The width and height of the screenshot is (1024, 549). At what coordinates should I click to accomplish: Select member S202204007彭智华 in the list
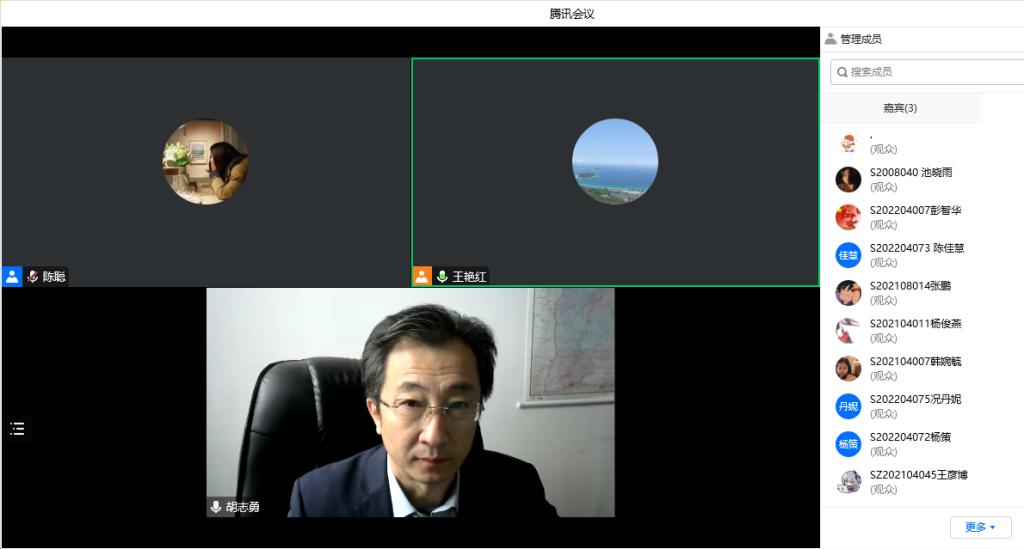(x=914, y=210)
